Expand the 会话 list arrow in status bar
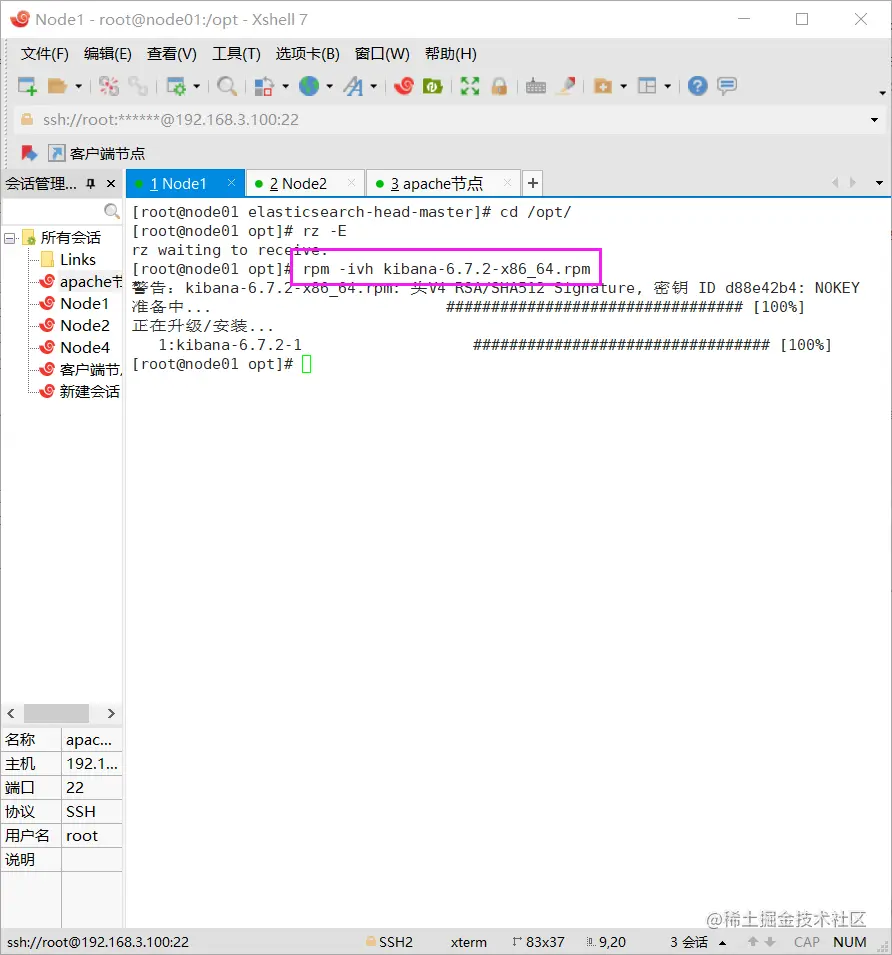 723,942
